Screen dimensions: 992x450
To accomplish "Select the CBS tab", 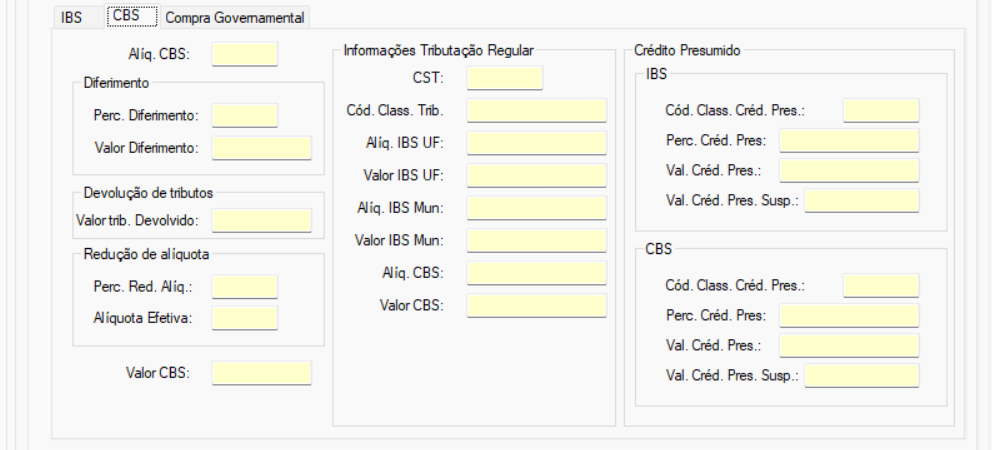I will (x=127, y=16).
